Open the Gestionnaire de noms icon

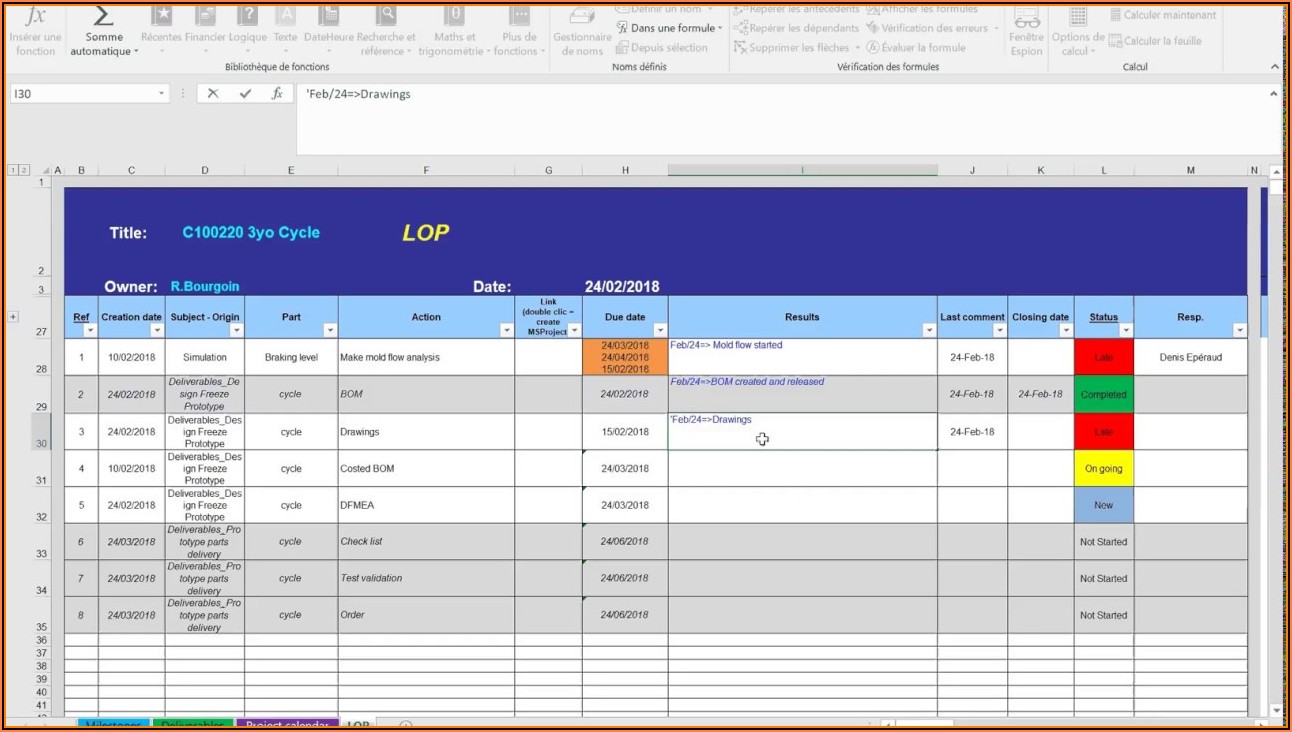582,18
